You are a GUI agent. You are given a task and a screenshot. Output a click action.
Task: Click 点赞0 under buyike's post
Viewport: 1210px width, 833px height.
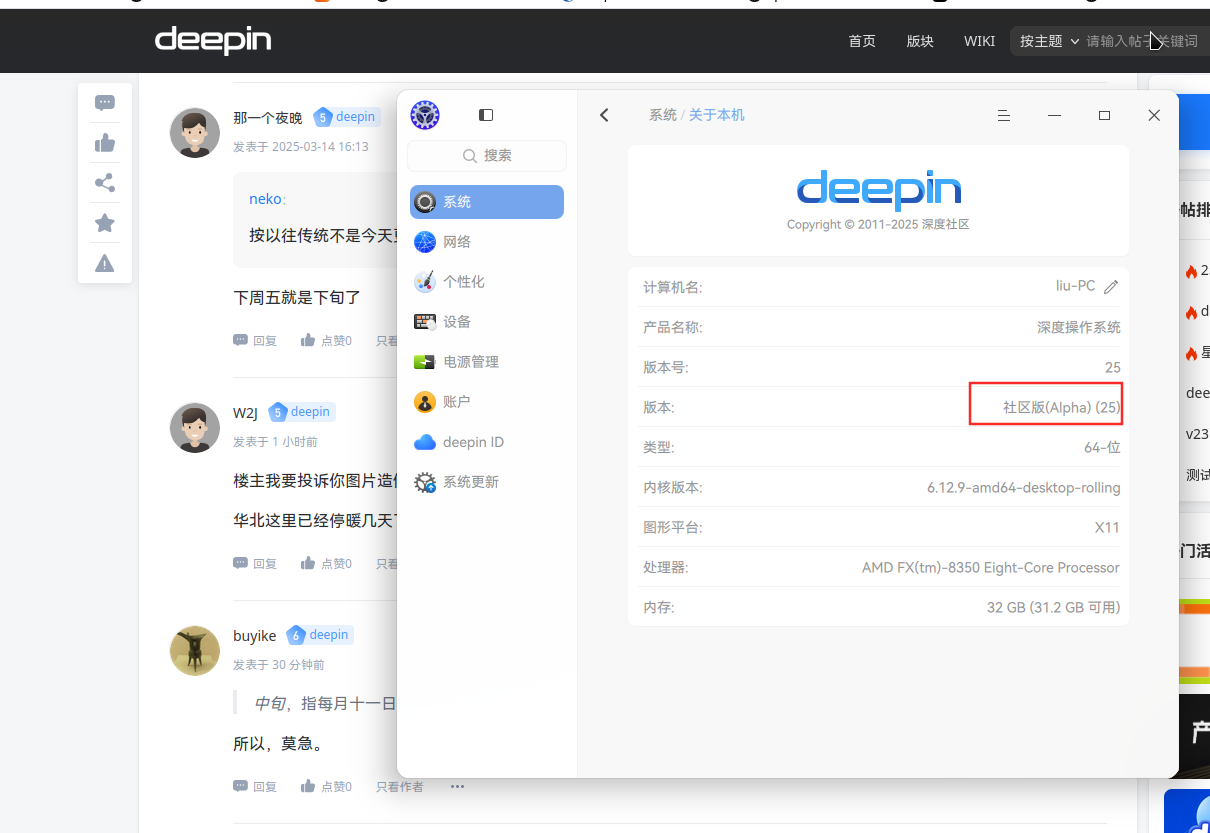pyautogui.click(x=326, y=786)
